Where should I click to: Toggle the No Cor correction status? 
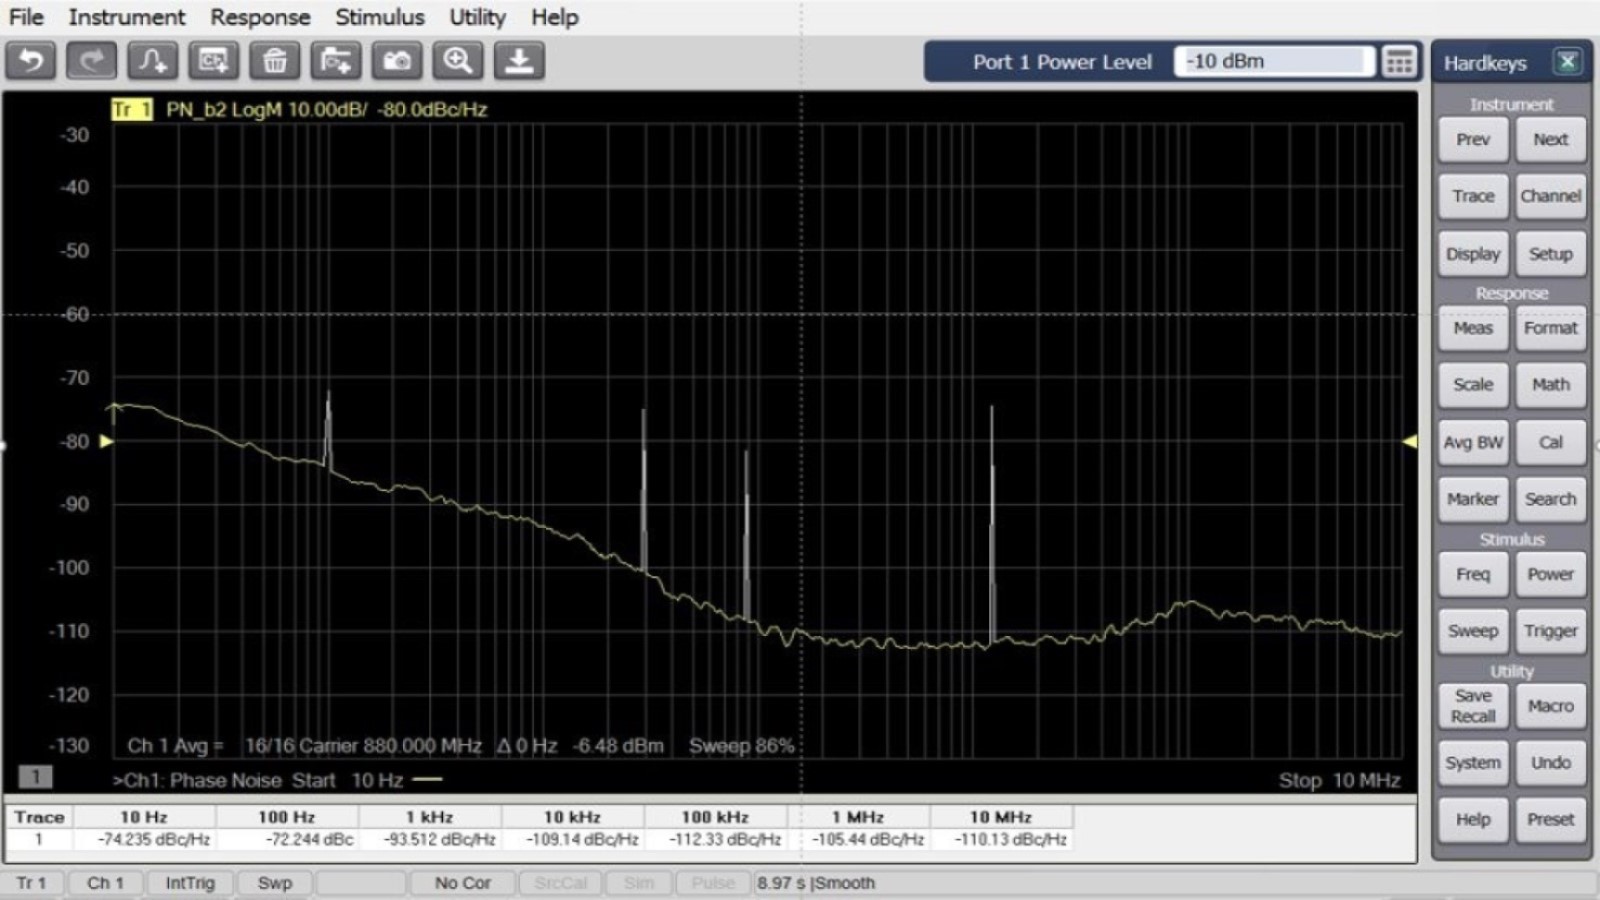[x=461, y=883]
